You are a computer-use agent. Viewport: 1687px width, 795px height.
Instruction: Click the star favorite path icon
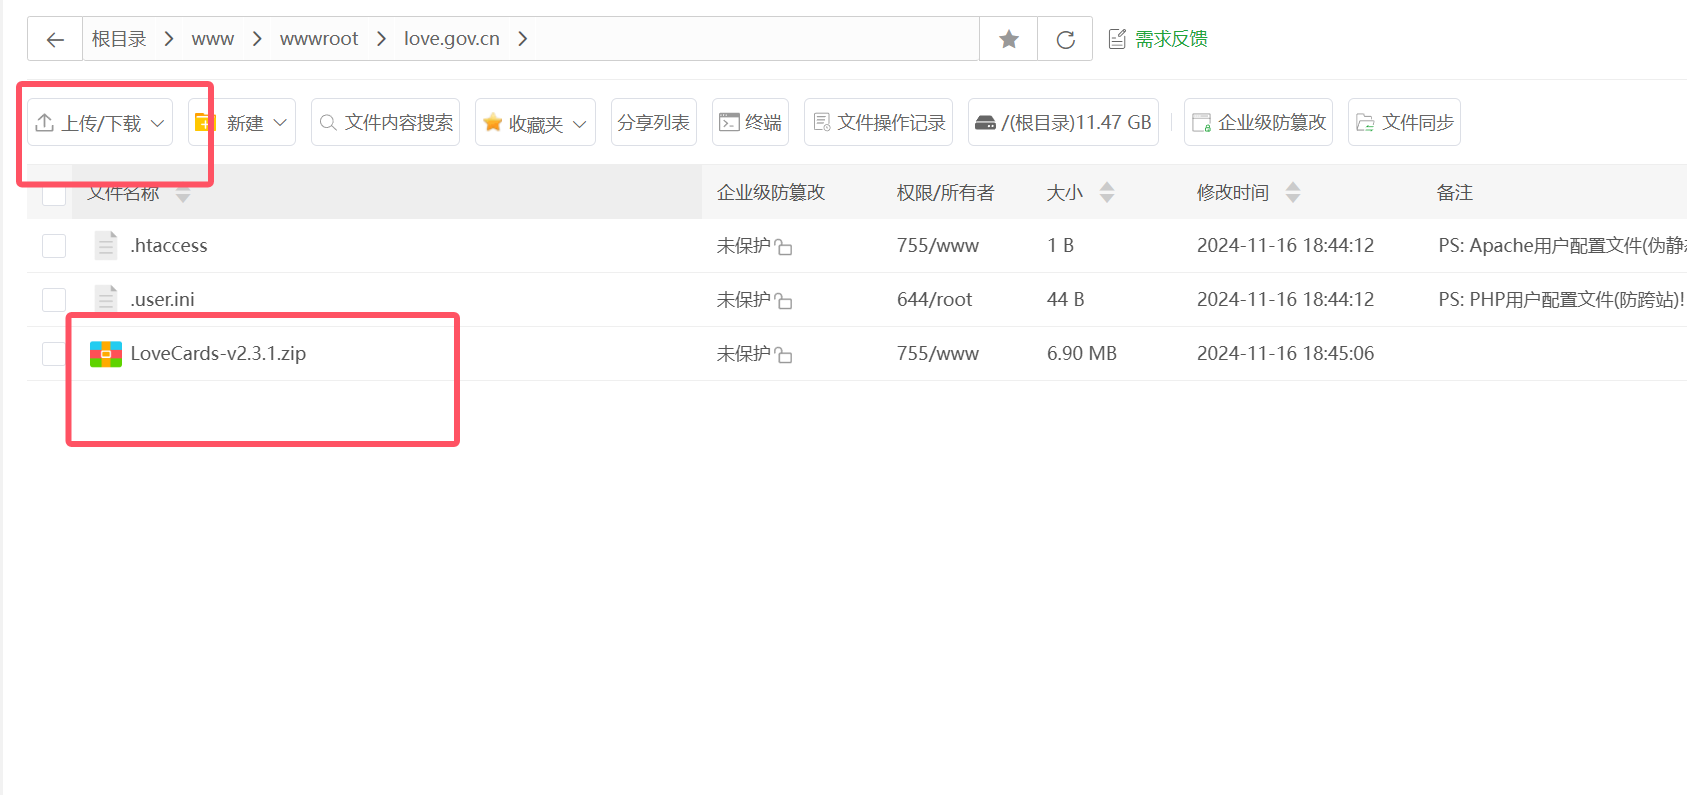click(1009, 39)
